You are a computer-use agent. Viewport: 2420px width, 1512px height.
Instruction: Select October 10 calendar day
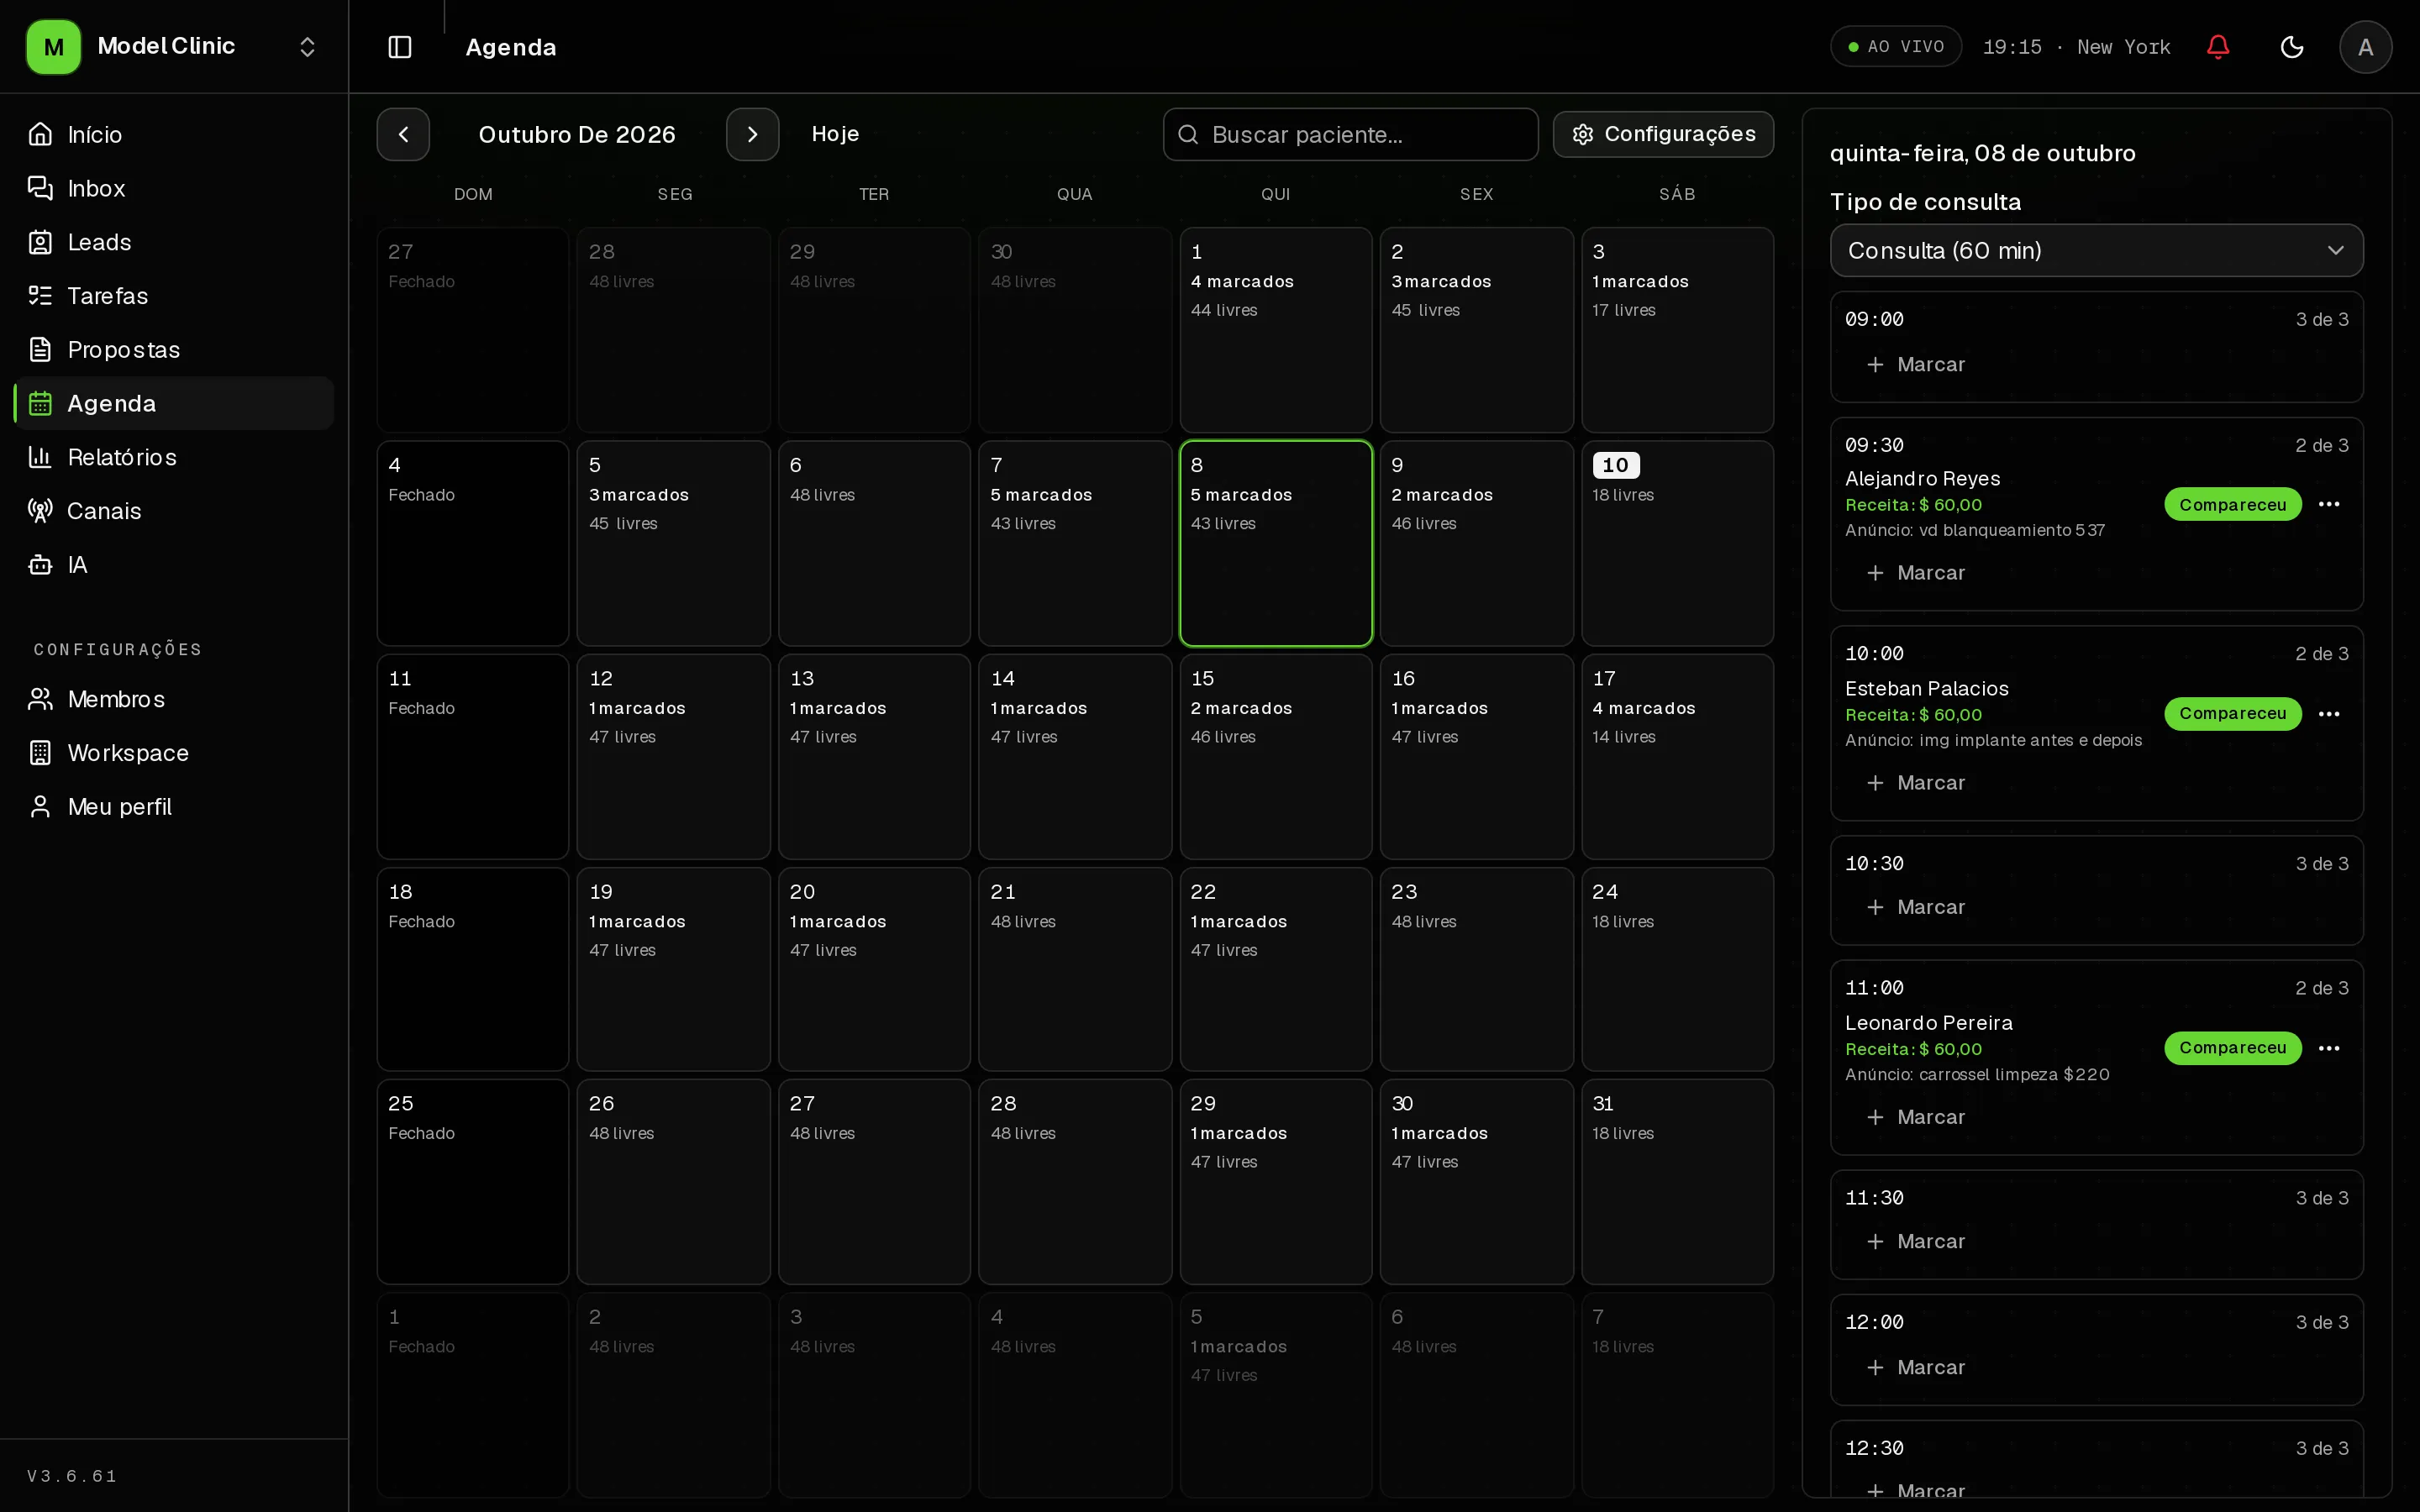coord(1677,543)
